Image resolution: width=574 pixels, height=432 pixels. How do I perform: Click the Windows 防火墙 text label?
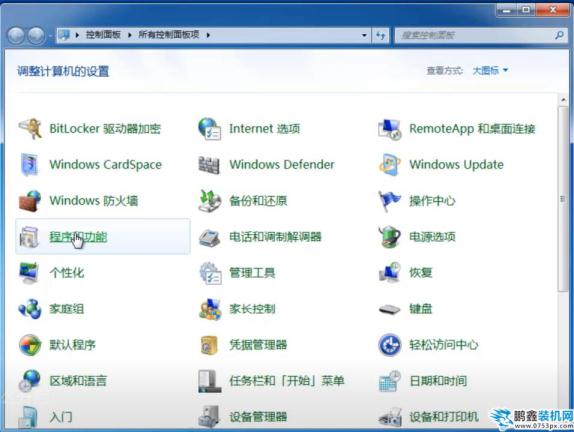(x=94, y=201)
